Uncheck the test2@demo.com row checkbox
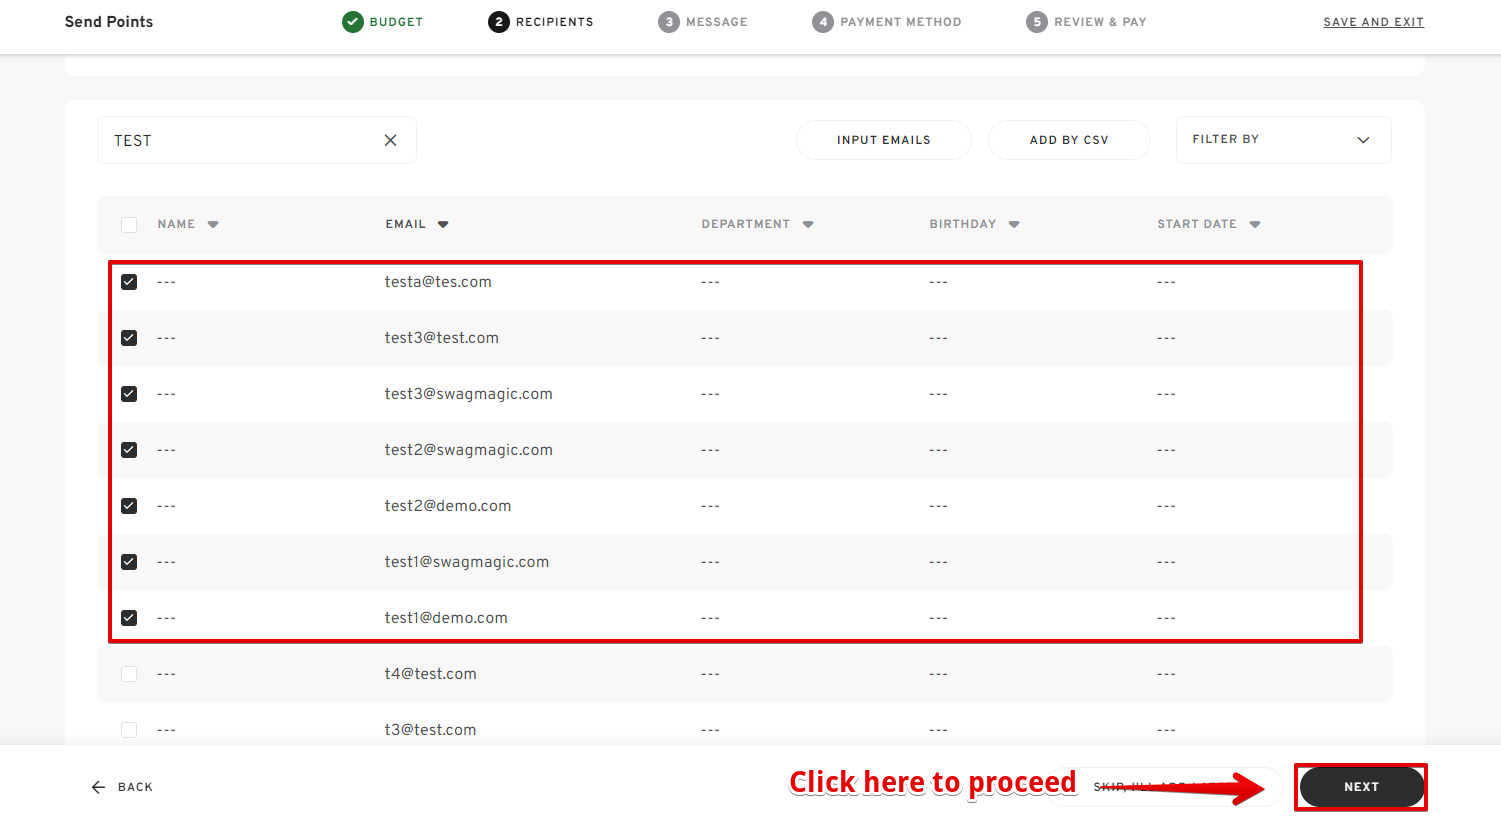 pyautogui.click(x=129, y=506)
